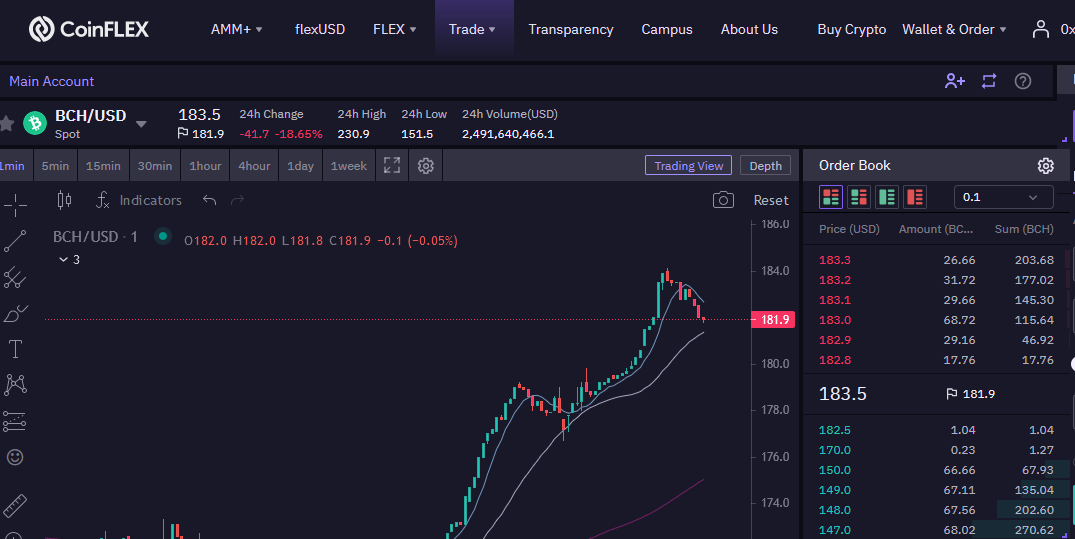Expand the Wallet & Order menu

[x=954, y=29]
